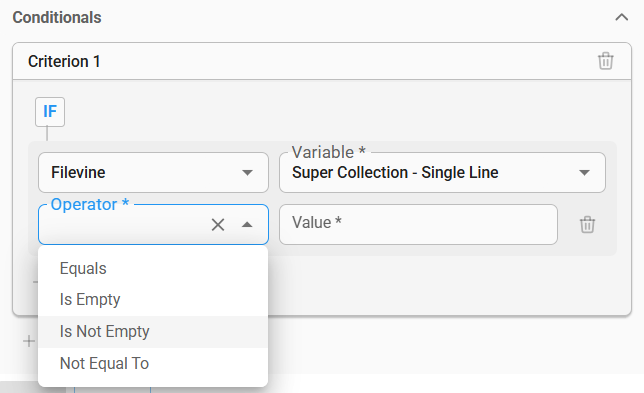The image size is (644, 393).
Task: Click the Filevine text in source selector
Action: tap(78, 172)
